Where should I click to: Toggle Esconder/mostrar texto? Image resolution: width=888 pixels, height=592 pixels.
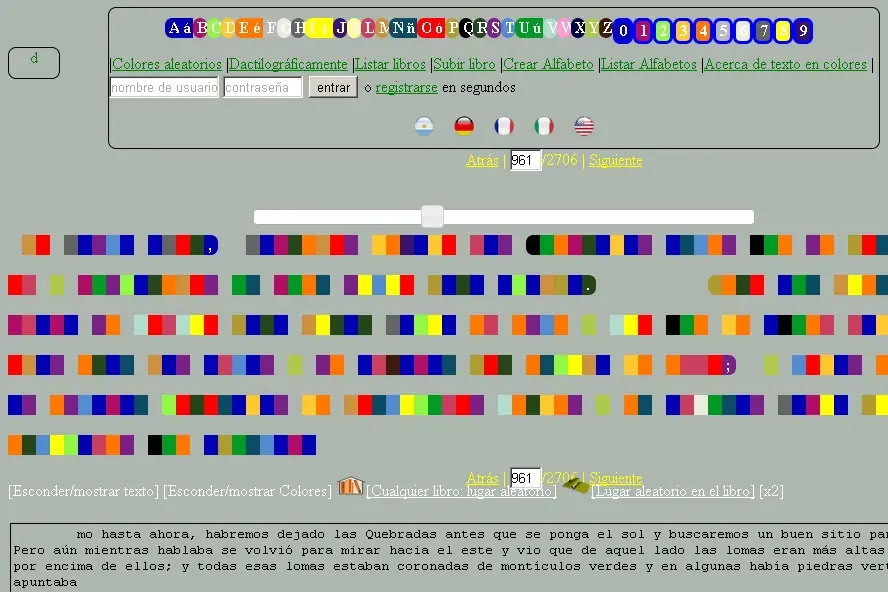tap(84, 491)
